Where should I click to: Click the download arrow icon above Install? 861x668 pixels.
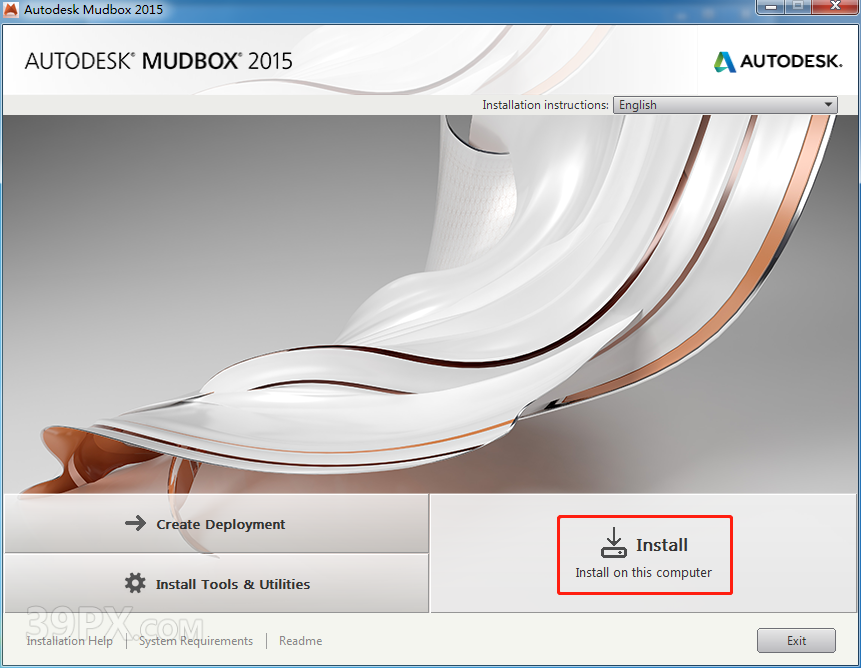pos(613,543)
